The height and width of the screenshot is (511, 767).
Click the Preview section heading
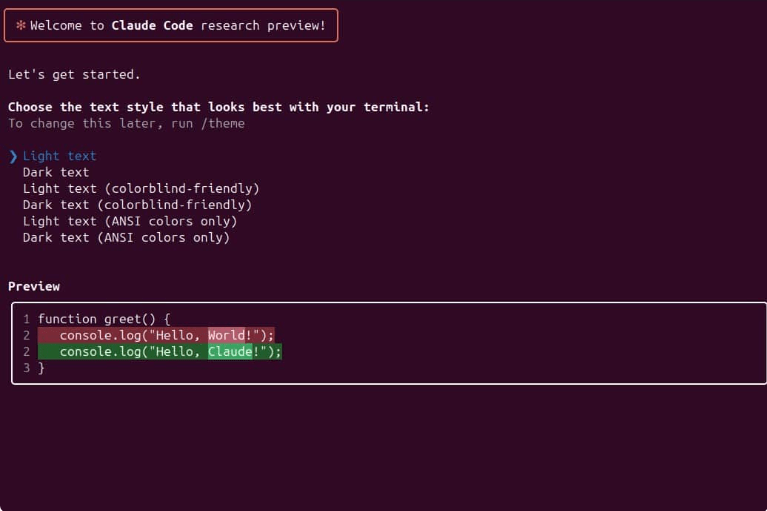pyautogui.click(x=34, y=286)
